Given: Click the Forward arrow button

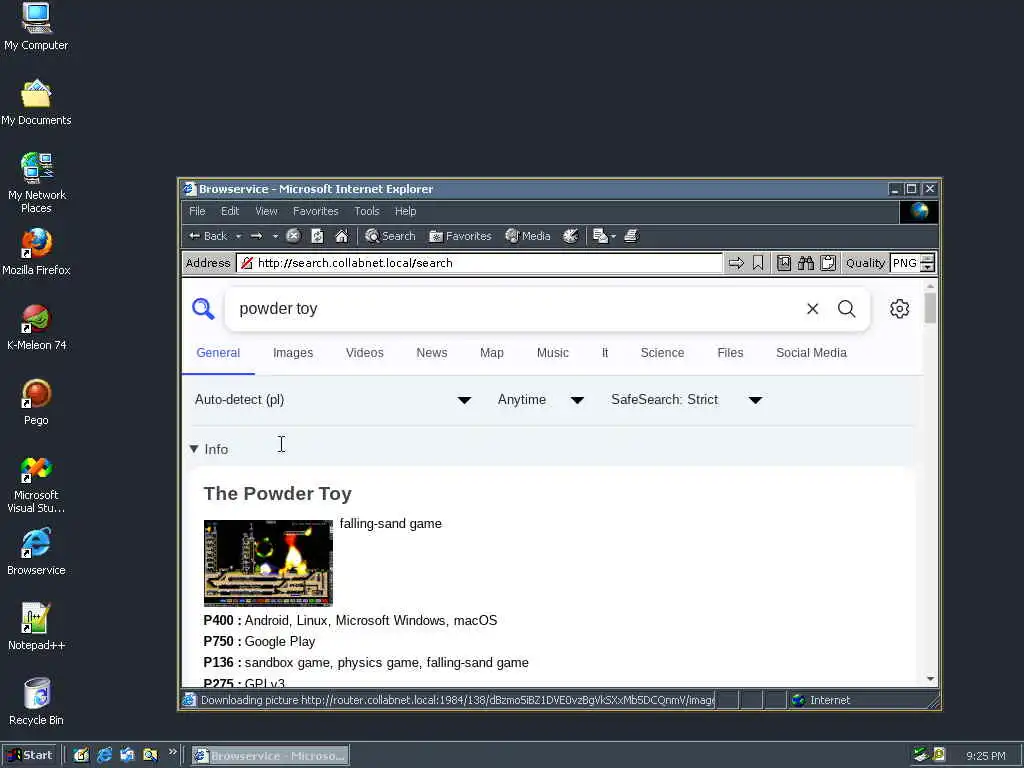Looking at the screenshot, I should pos(257,236).
